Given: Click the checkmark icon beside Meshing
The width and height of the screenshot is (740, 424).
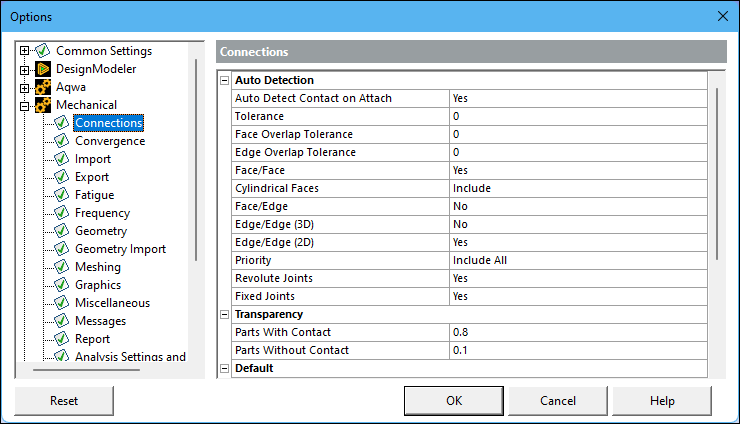Looking at the screenshot, I should pyautogui.click(x=62, y=267).
